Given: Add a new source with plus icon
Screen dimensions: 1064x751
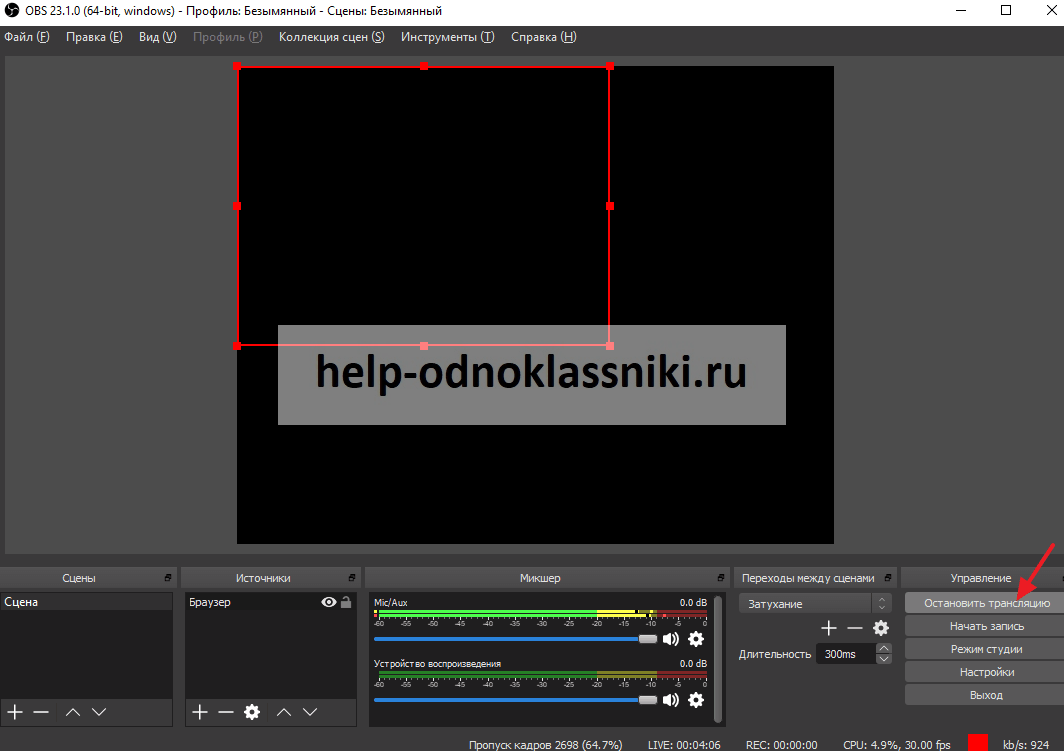Looking at the screenshot, I should tap(200, 712).
